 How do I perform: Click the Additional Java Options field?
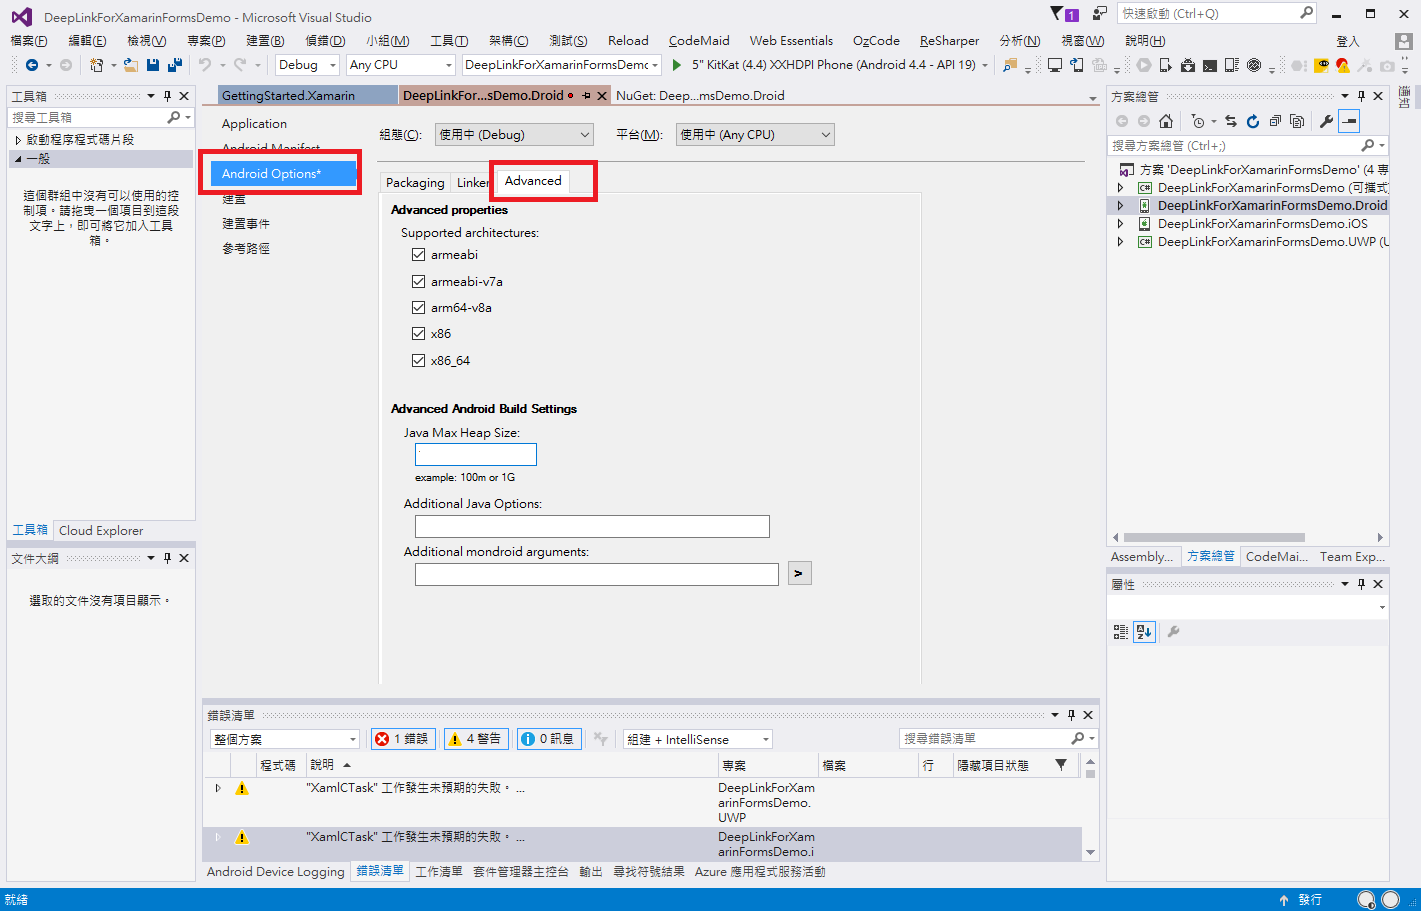coord(592,527)
